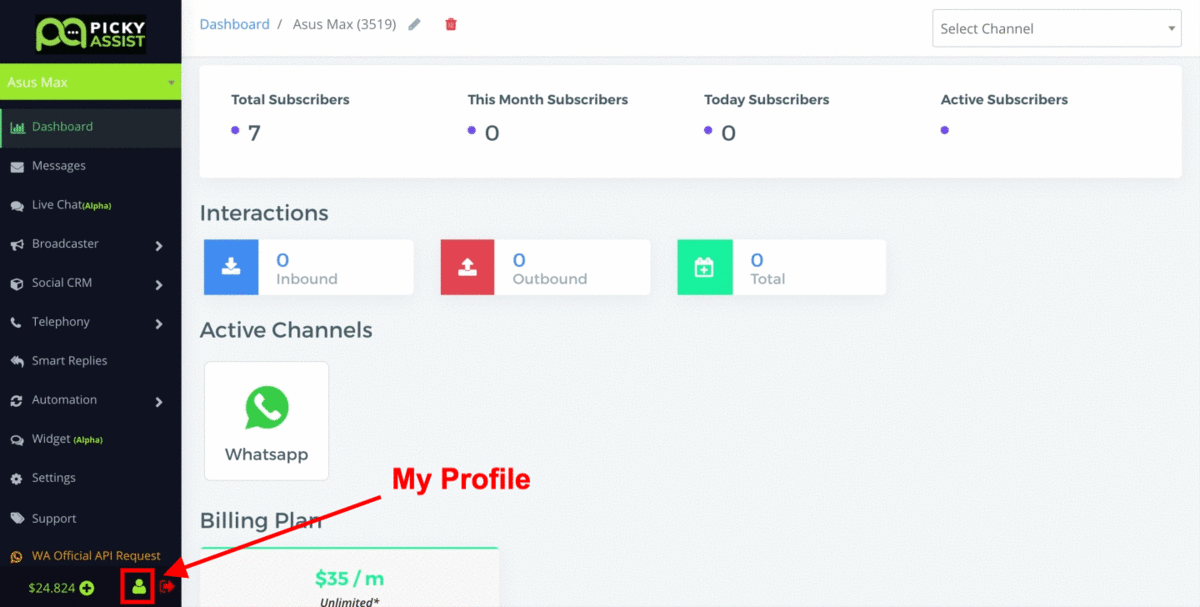The width and height of the screenshot is (1200, 607).
Task: Click the pencil edit icon beside Asus Max
Action: (415, 24)
